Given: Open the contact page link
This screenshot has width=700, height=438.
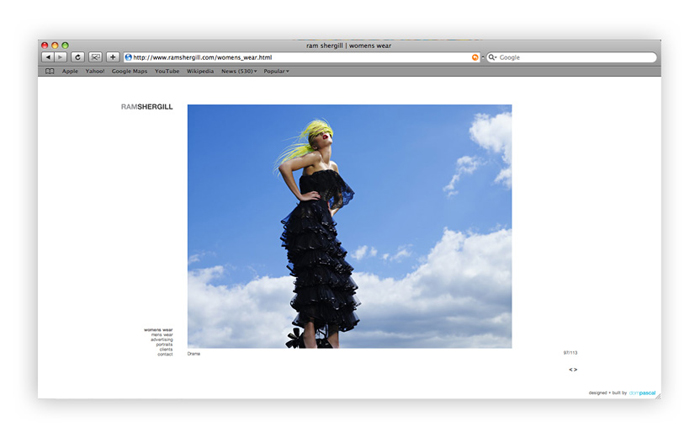Looking at the screenshot, I should point(165,355).
